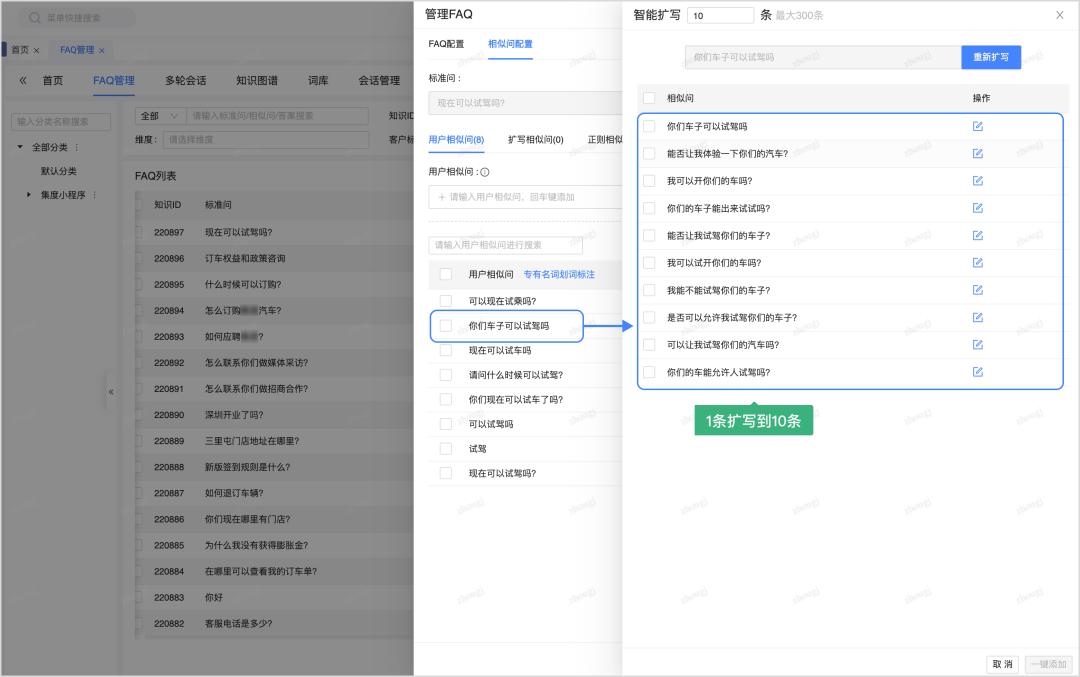This screenshot has width=1080, height=677.
Task: Click the 专有名词划词标注 link
Action: [x=559, y=274]
